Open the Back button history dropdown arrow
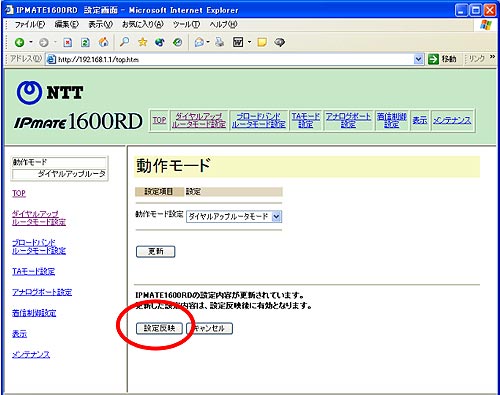 point(30,42)
